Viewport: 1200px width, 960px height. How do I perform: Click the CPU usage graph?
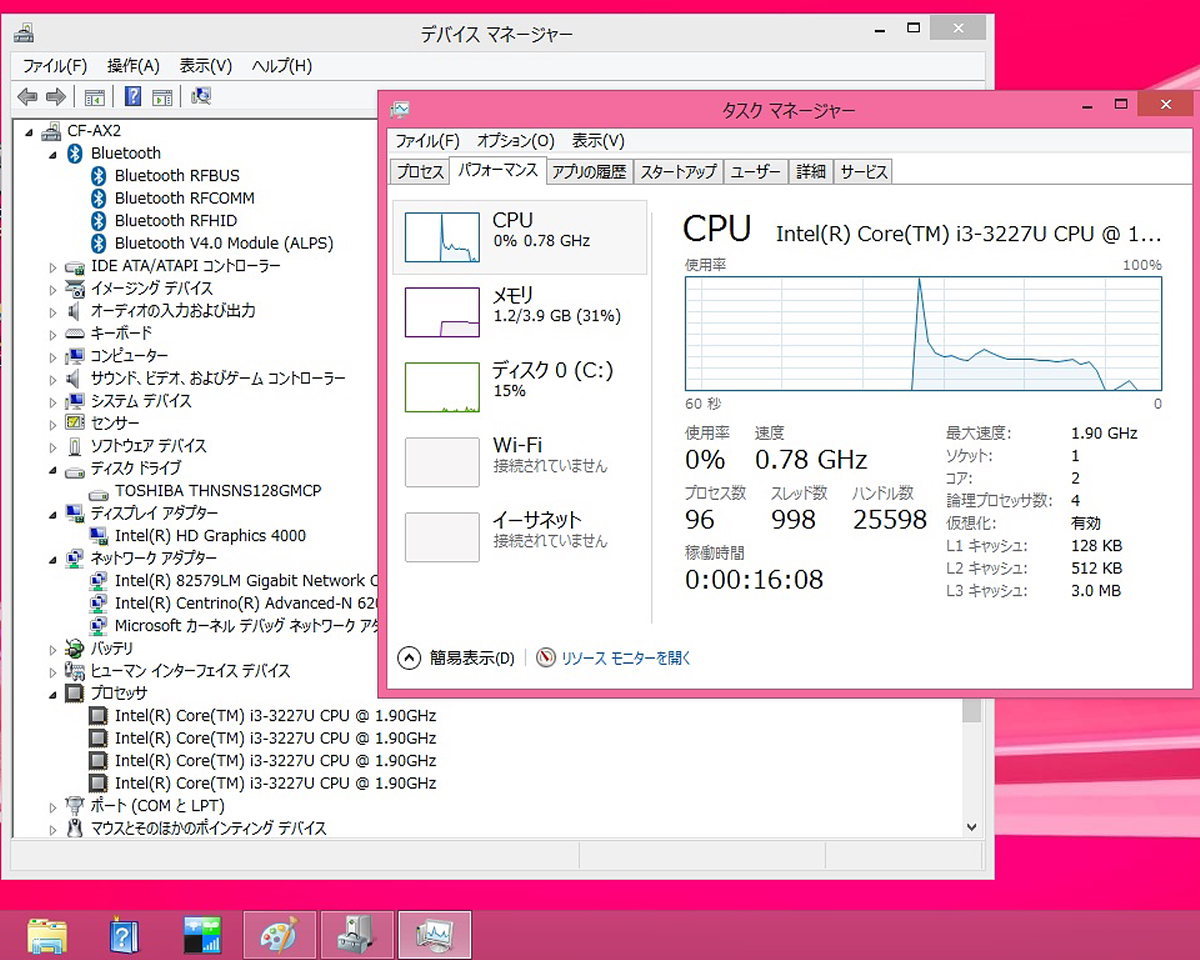[923, 334]
